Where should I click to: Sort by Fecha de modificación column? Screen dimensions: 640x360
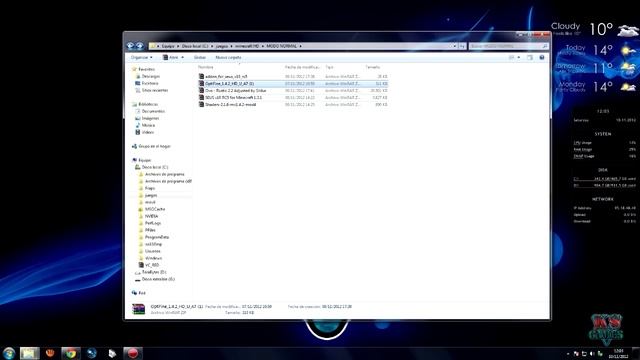(302, 67)
